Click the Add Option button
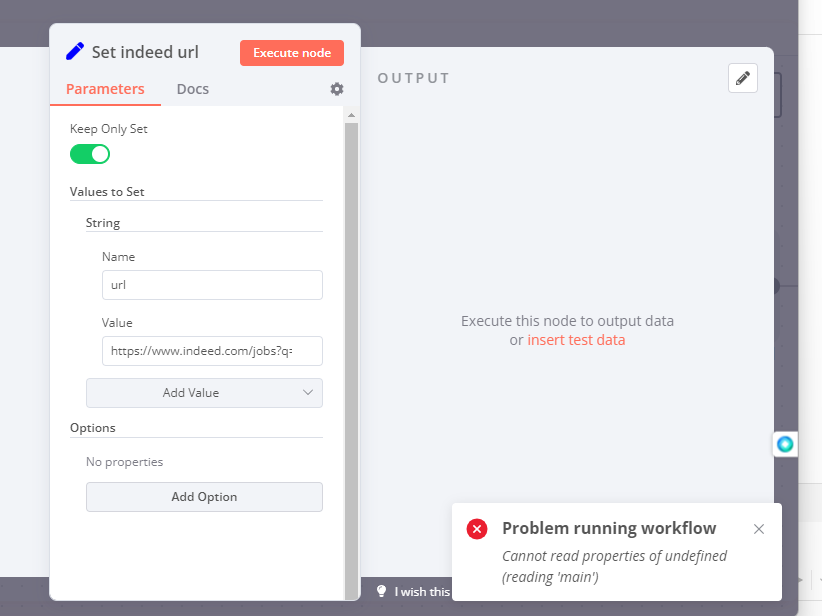The image size is (822, 616). tap(204, 497)
